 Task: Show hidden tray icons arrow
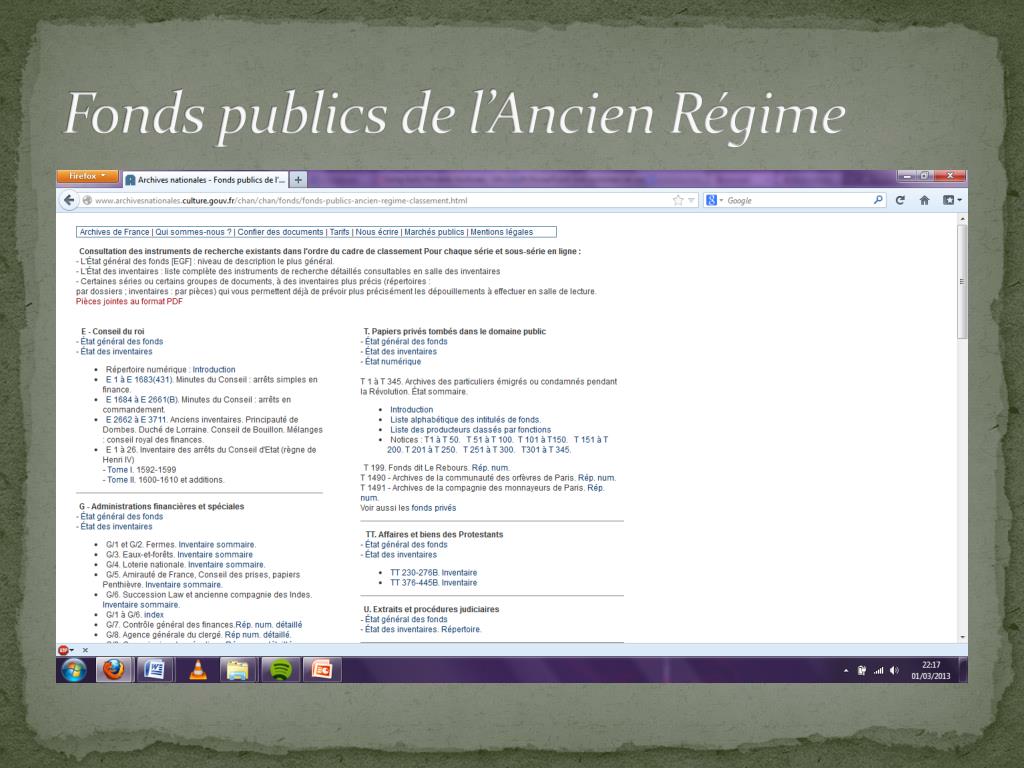tap(846, 671)
